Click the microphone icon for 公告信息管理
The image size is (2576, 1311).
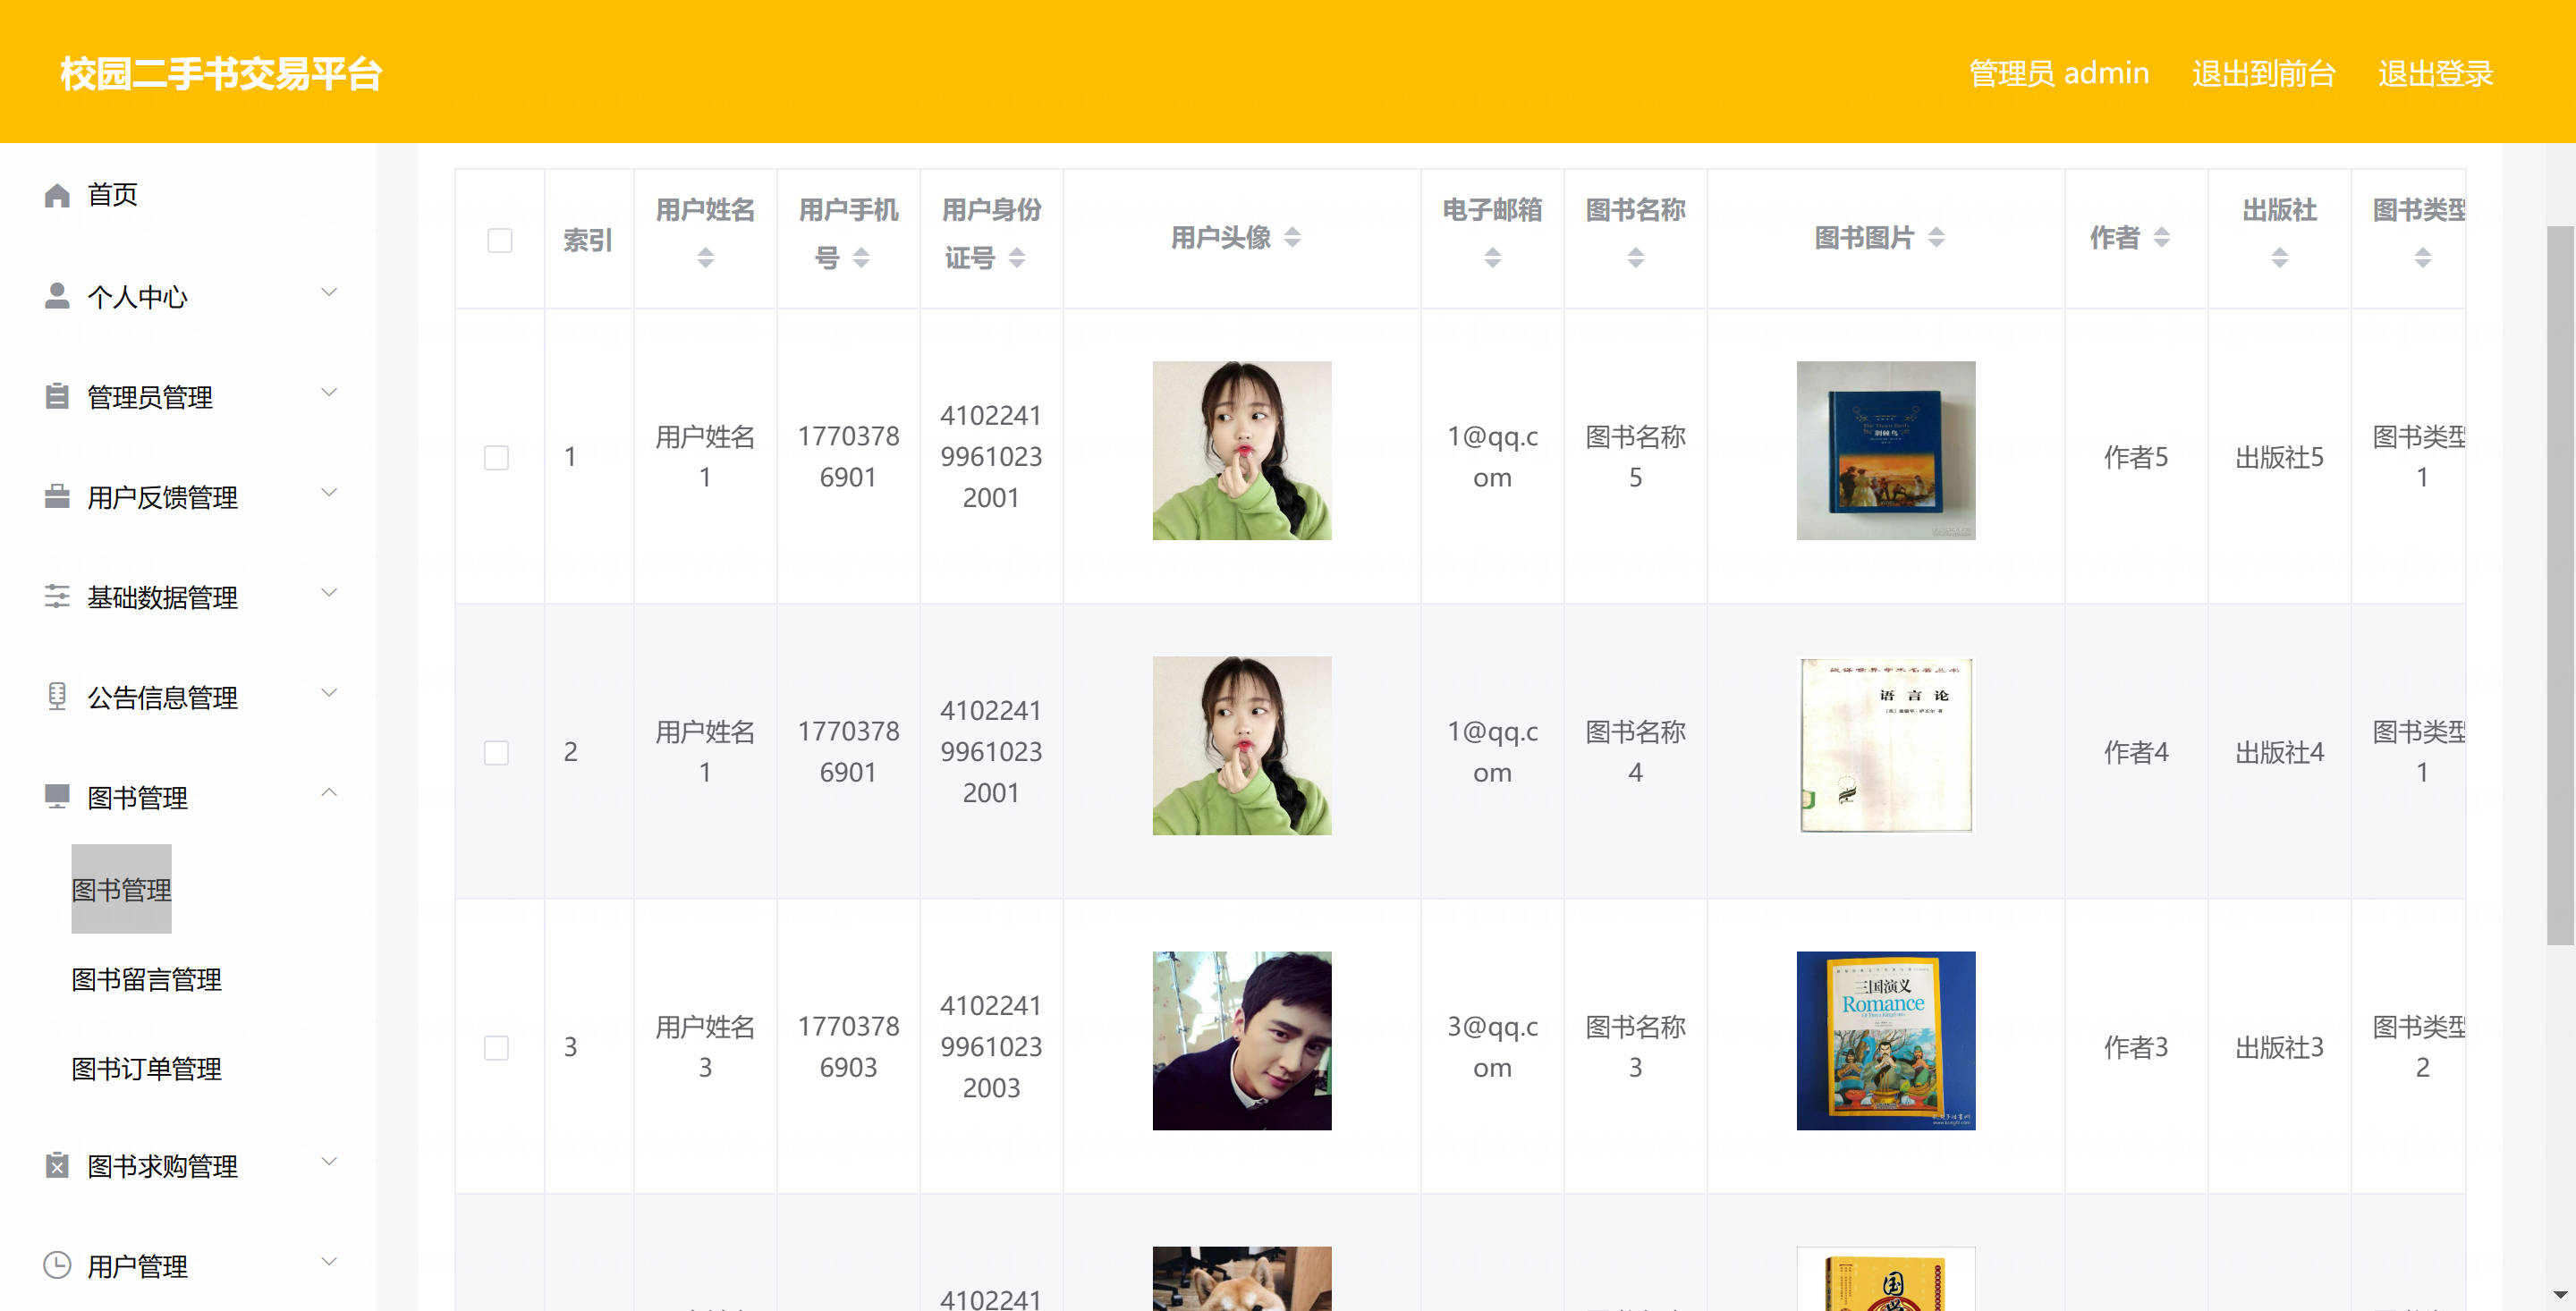pos(57,696)
